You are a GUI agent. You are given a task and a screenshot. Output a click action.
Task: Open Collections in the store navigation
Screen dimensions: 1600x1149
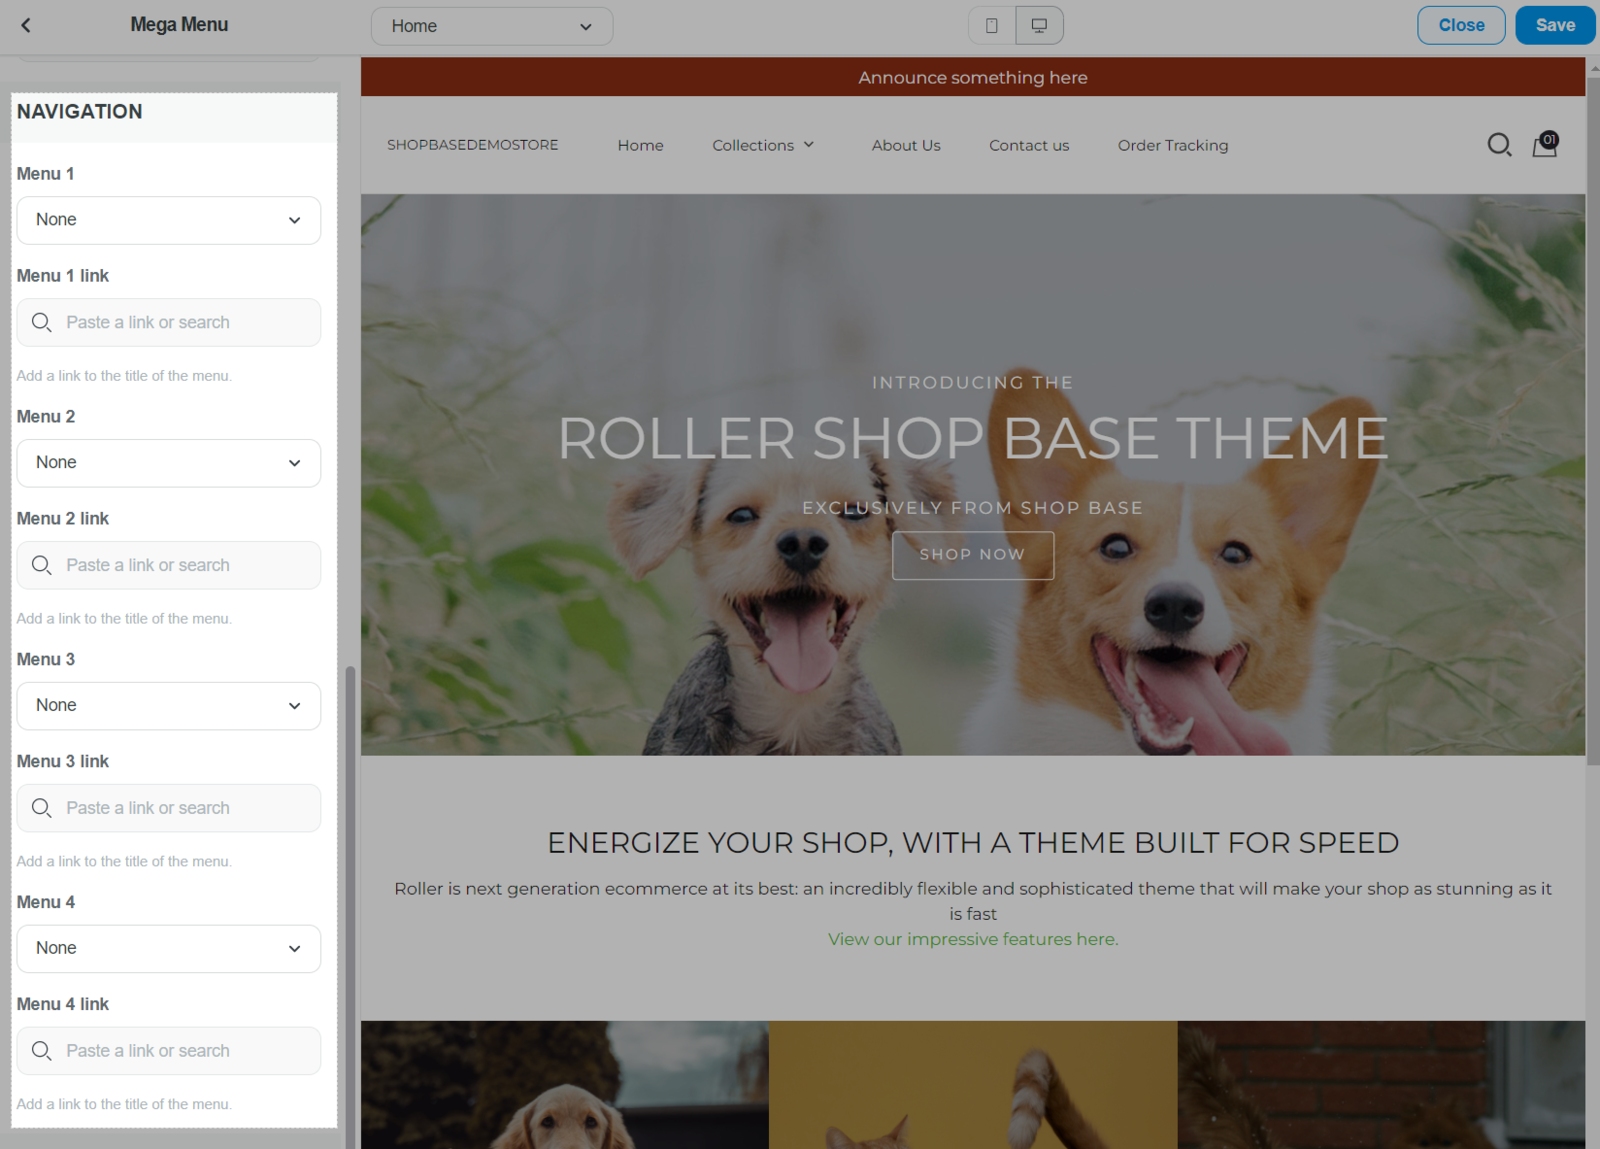[753, 145]
